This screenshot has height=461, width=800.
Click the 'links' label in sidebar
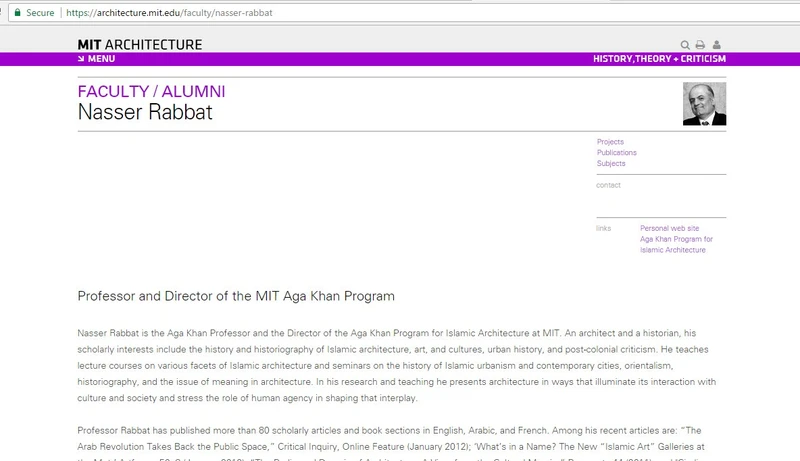coord(603,228)
